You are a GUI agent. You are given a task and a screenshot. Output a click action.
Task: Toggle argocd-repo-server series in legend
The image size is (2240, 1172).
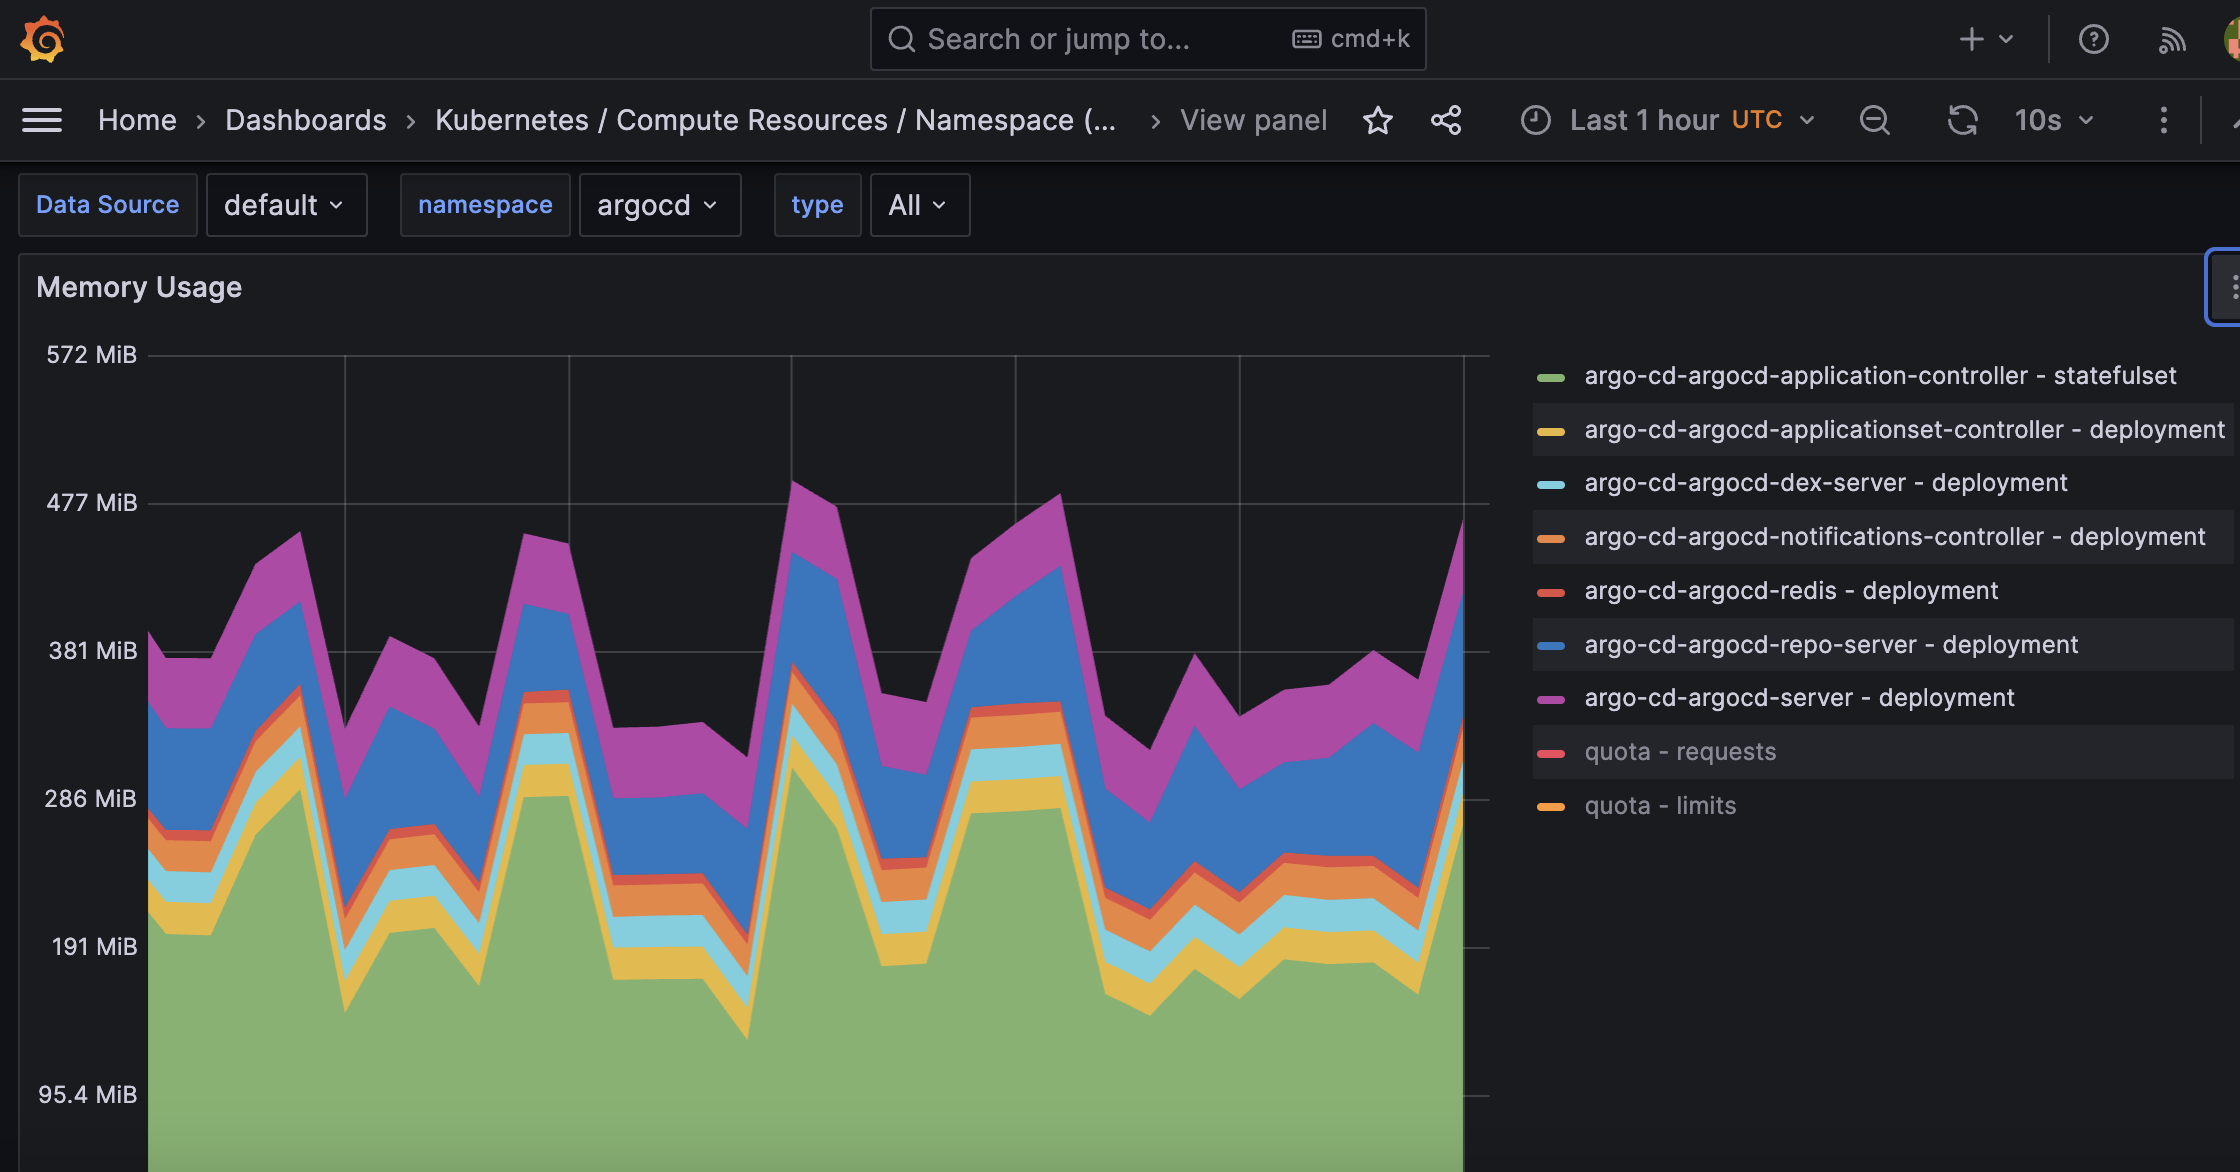1830,645
